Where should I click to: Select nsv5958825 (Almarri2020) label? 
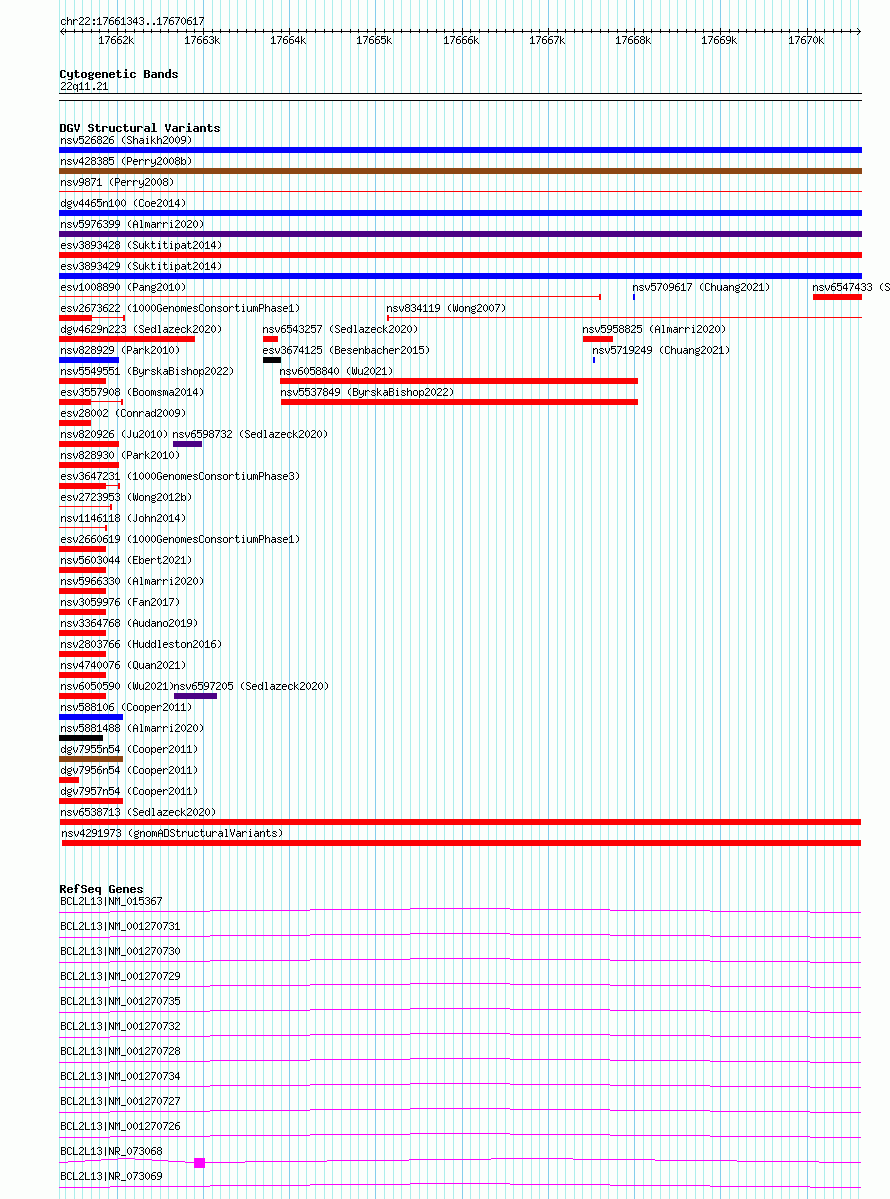[655, 330]
